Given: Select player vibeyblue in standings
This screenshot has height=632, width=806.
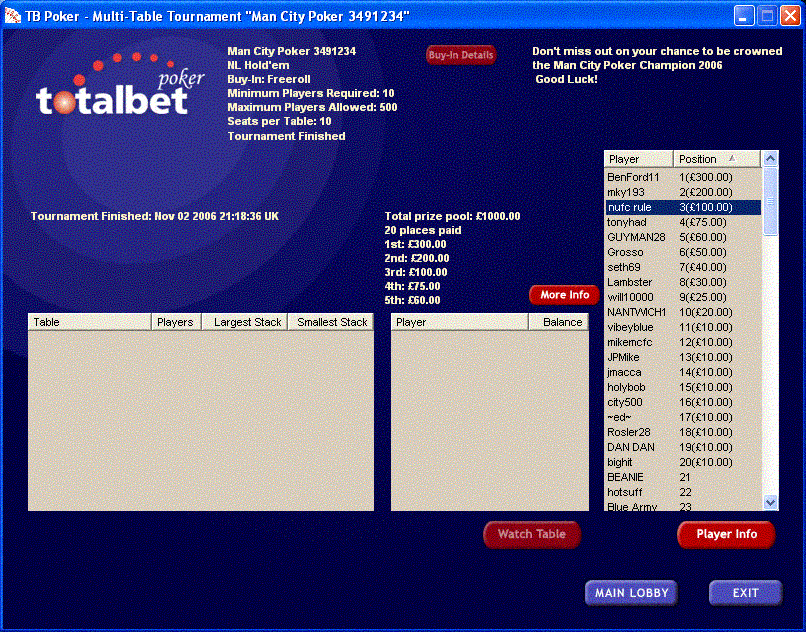Looking at the screenshot, I should tap(630, 327).
